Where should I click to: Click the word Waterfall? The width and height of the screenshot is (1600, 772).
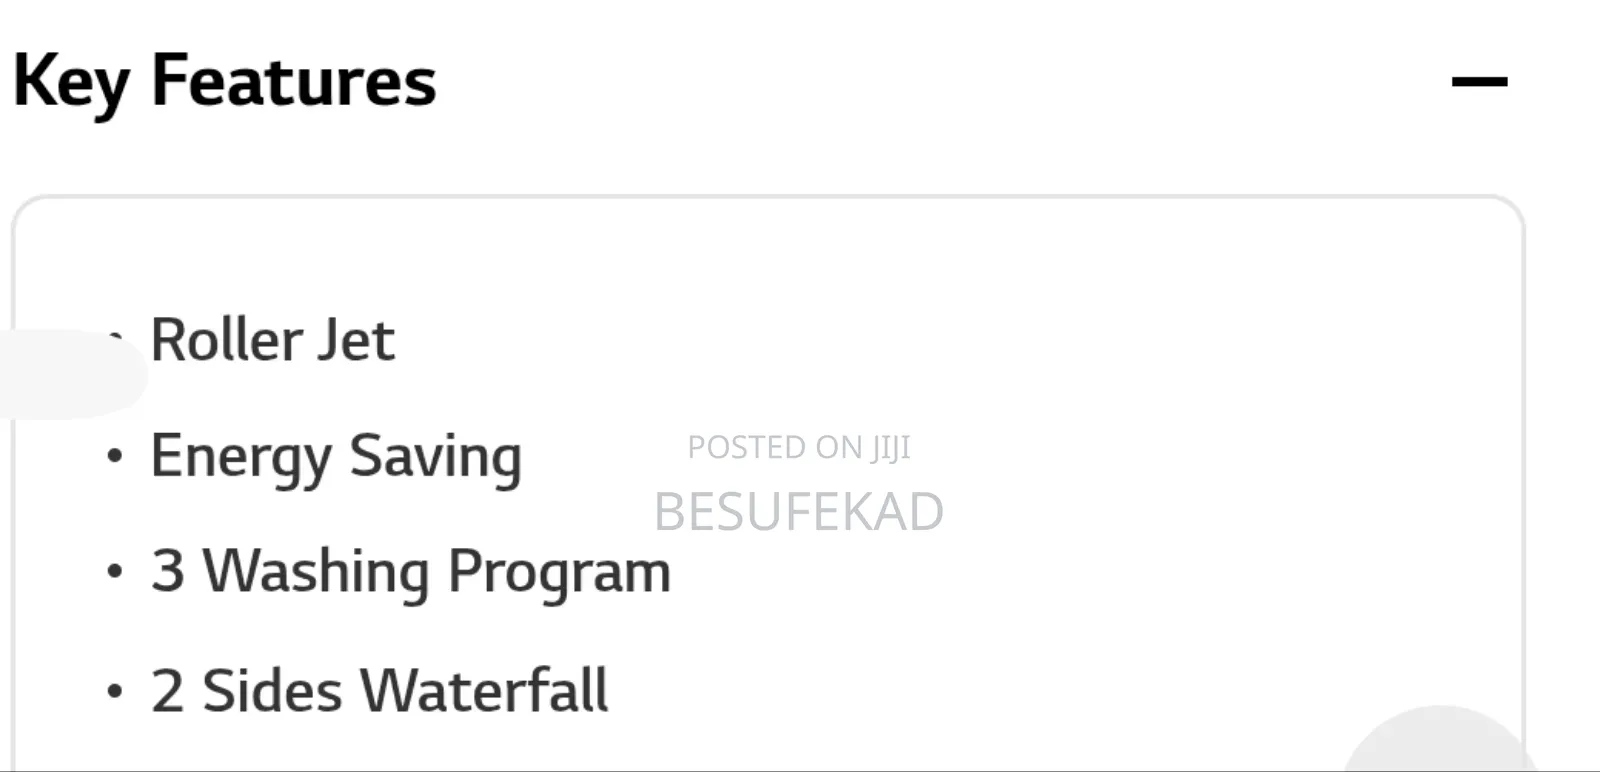[x=483, y=690]
